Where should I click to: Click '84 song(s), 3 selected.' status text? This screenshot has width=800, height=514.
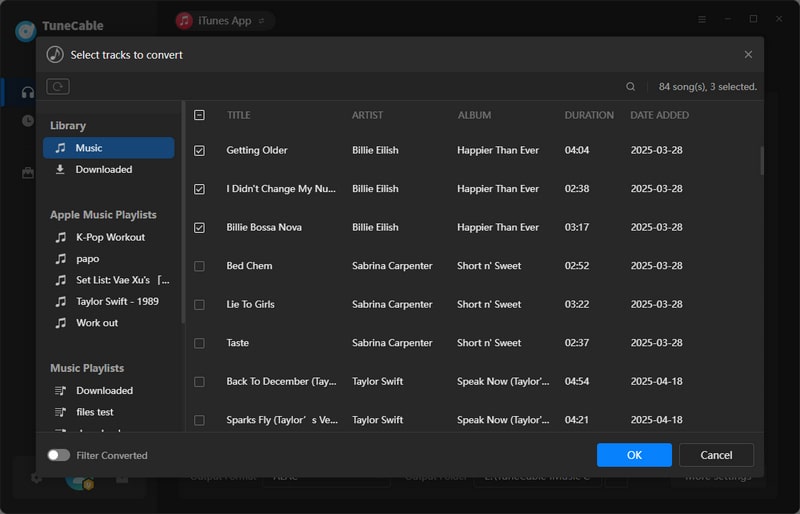coord(708,87)
